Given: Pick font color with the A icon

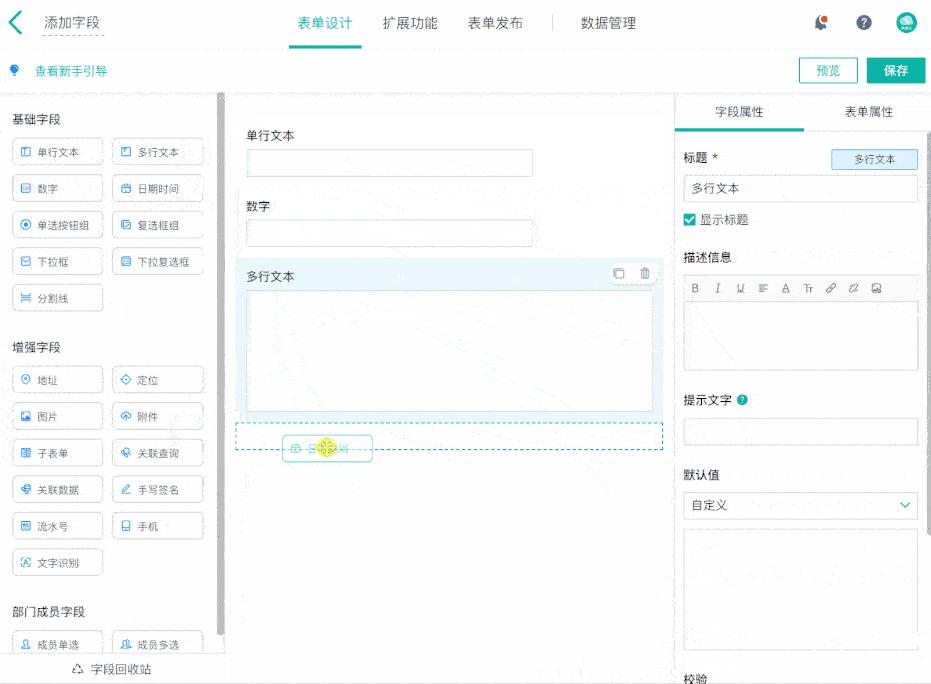Looking at the screenshot, I should pyautogui.click(x=786, y=288).
